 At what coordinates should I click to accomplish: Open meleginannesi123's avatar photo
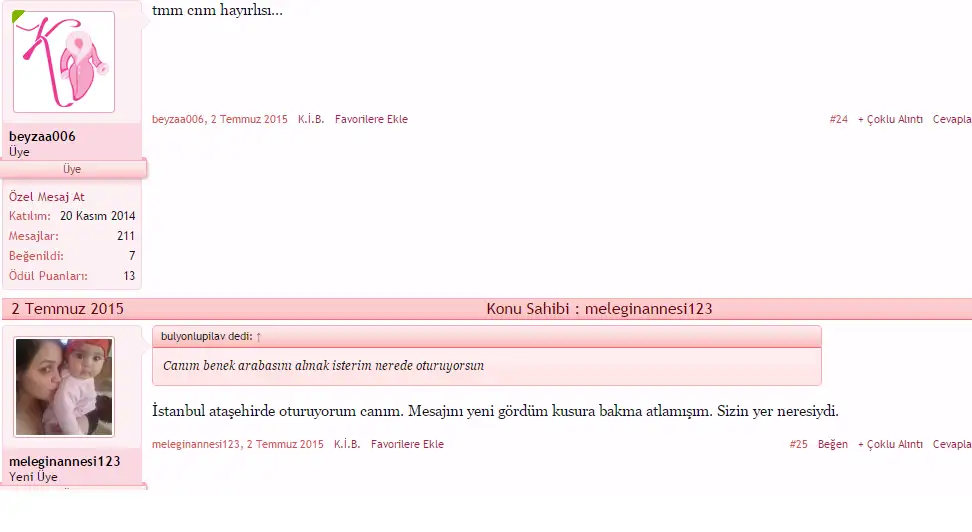coord(64,387)
